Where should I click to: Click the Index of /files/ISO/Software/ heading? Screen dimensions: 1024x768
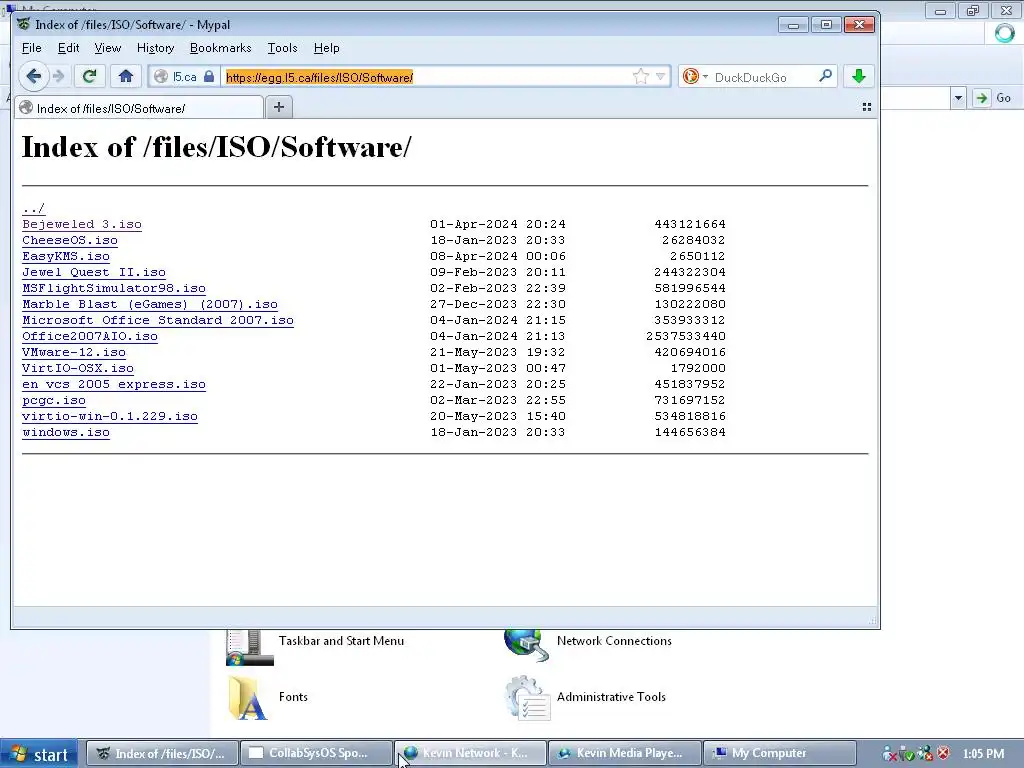217,146
